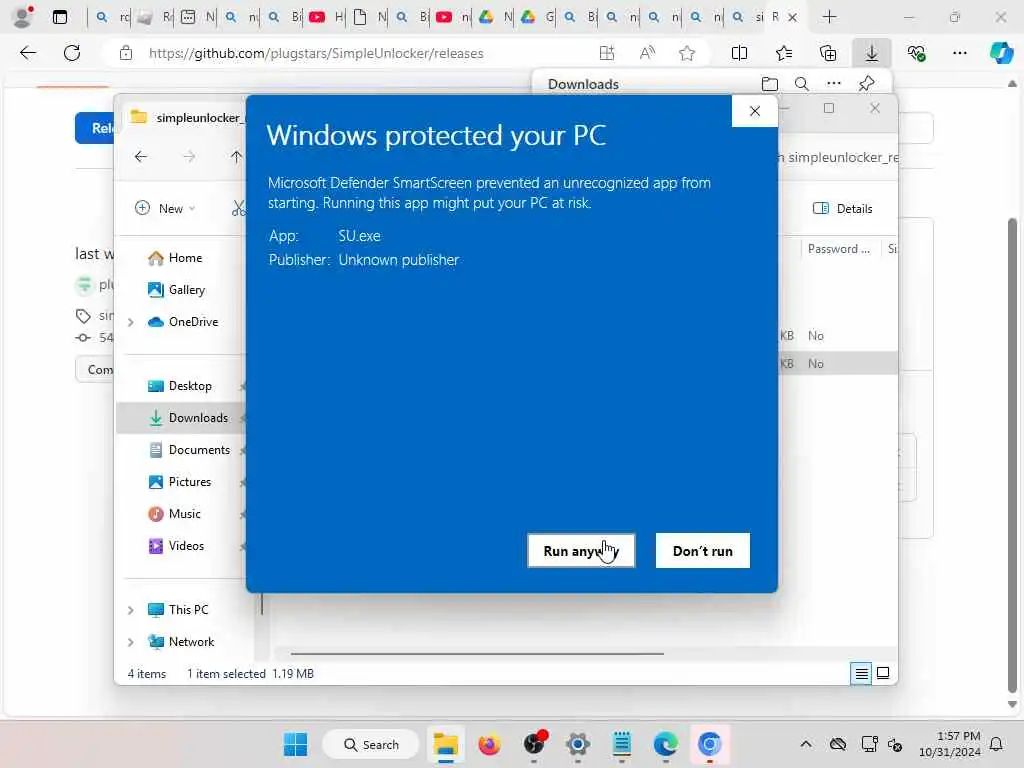Go forward in File Explorer
1024x768 pixels.
189,156
